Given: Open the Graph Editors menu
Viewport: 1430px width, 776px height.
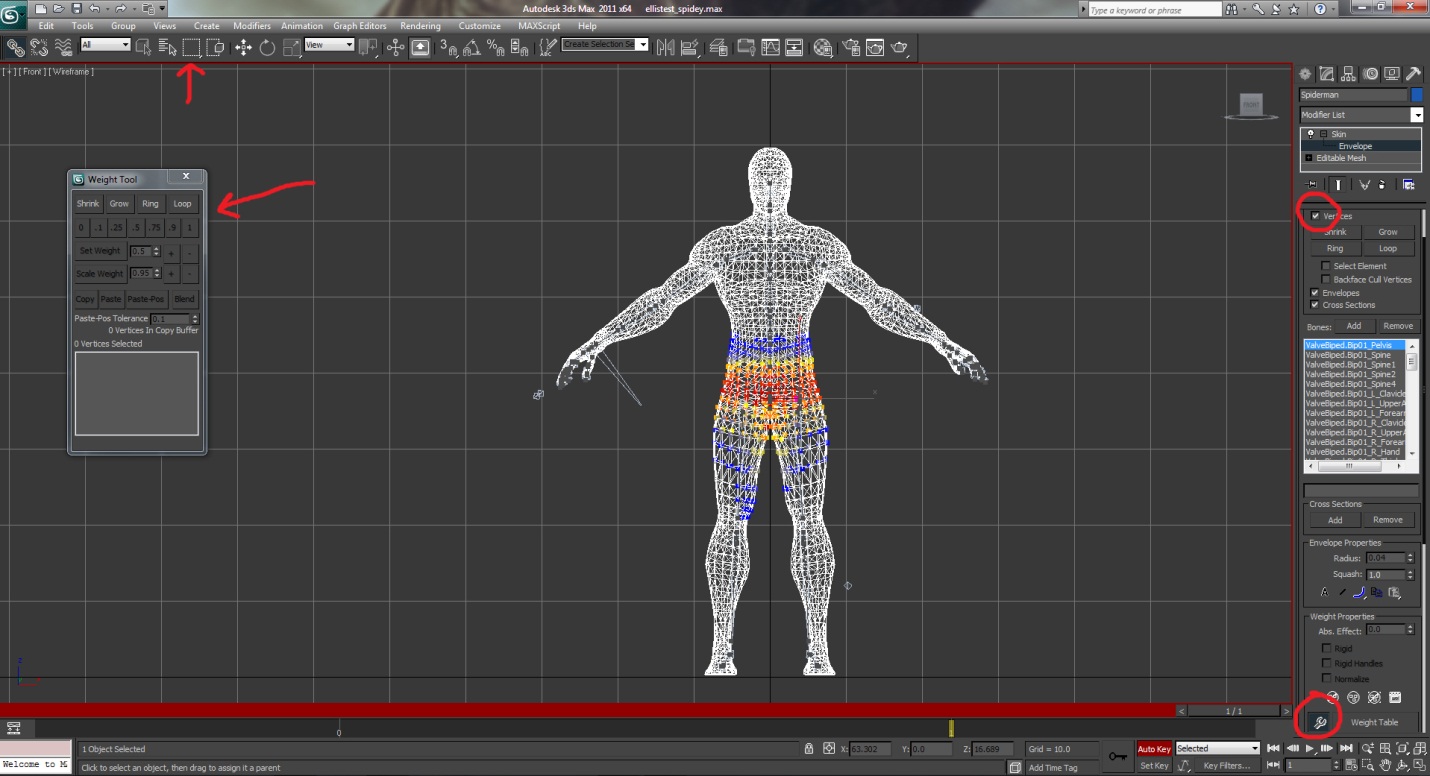Looking at the screenshot, I should 360,26.
